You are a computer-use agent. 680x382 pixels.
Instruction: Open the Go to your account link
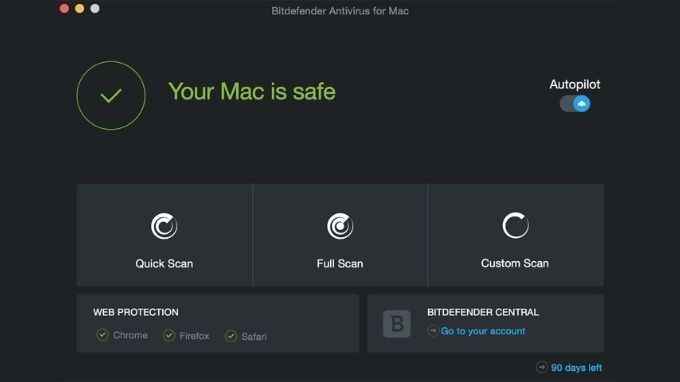coord(483,331)
